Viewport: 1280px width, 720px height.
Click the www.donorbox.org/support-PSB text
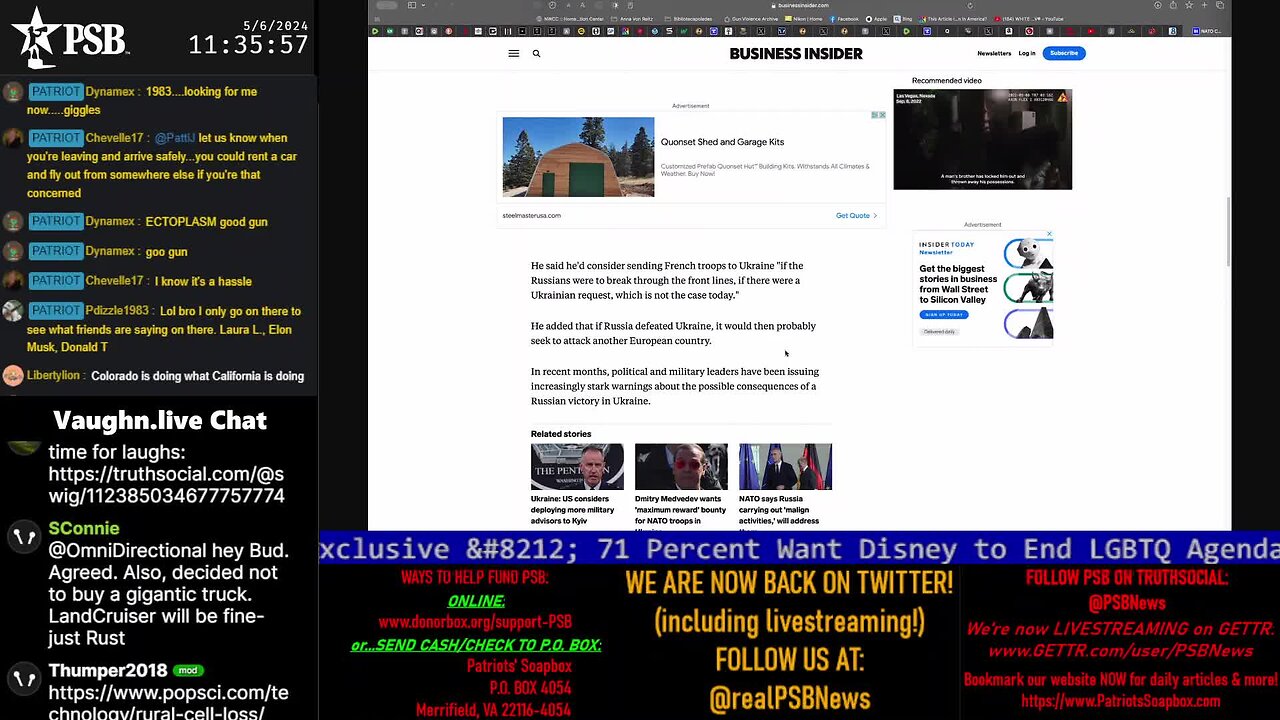click(475, 621)
